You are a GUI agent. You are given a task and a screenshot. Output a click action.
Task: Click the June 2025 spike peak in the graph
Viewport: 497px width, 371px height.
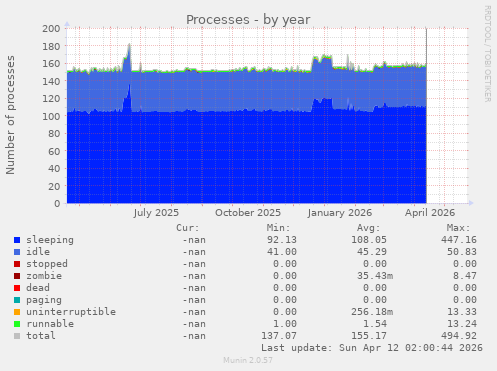pos(129,45)
